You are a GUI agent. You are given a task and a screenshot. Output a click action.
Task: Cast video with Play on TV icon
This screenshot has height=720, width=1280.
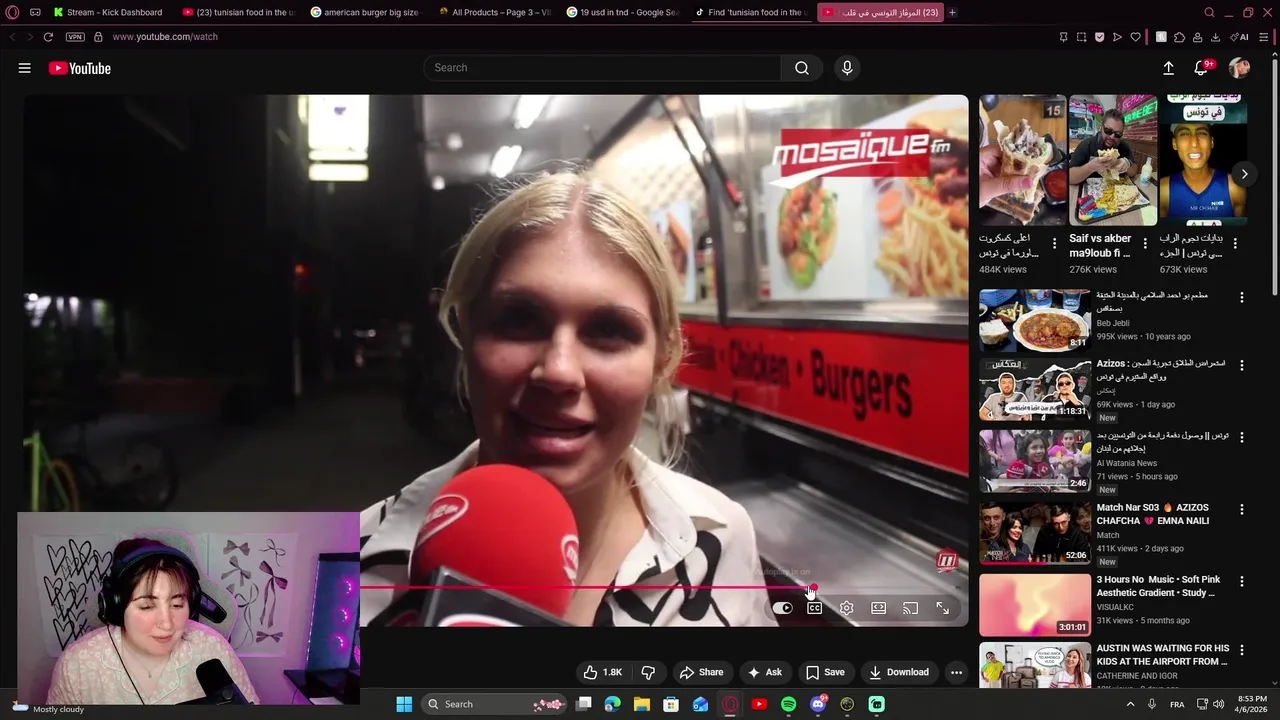click(911, 608)
